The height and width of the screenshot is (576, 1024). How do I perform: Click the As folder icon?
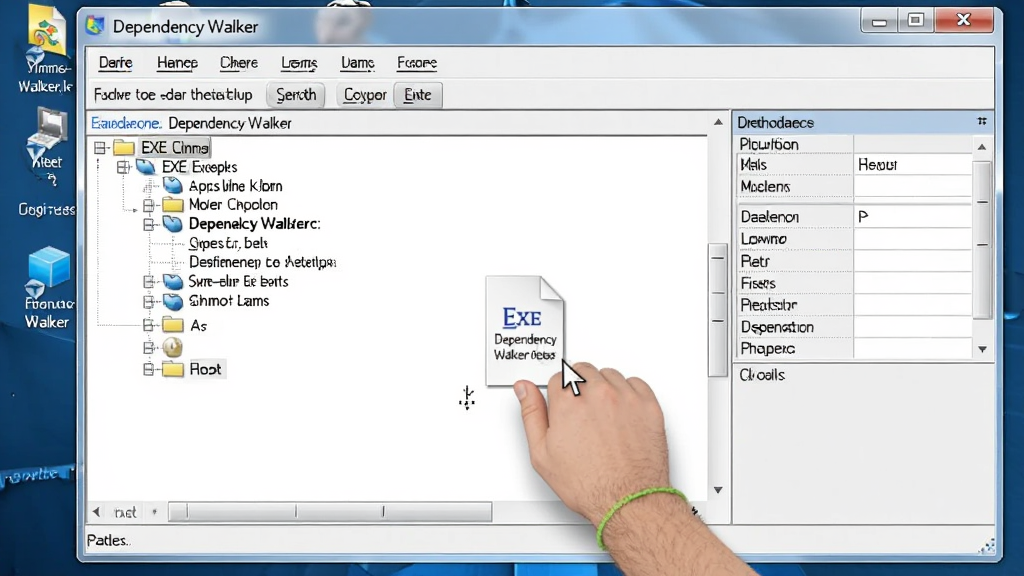pos(172,325)
